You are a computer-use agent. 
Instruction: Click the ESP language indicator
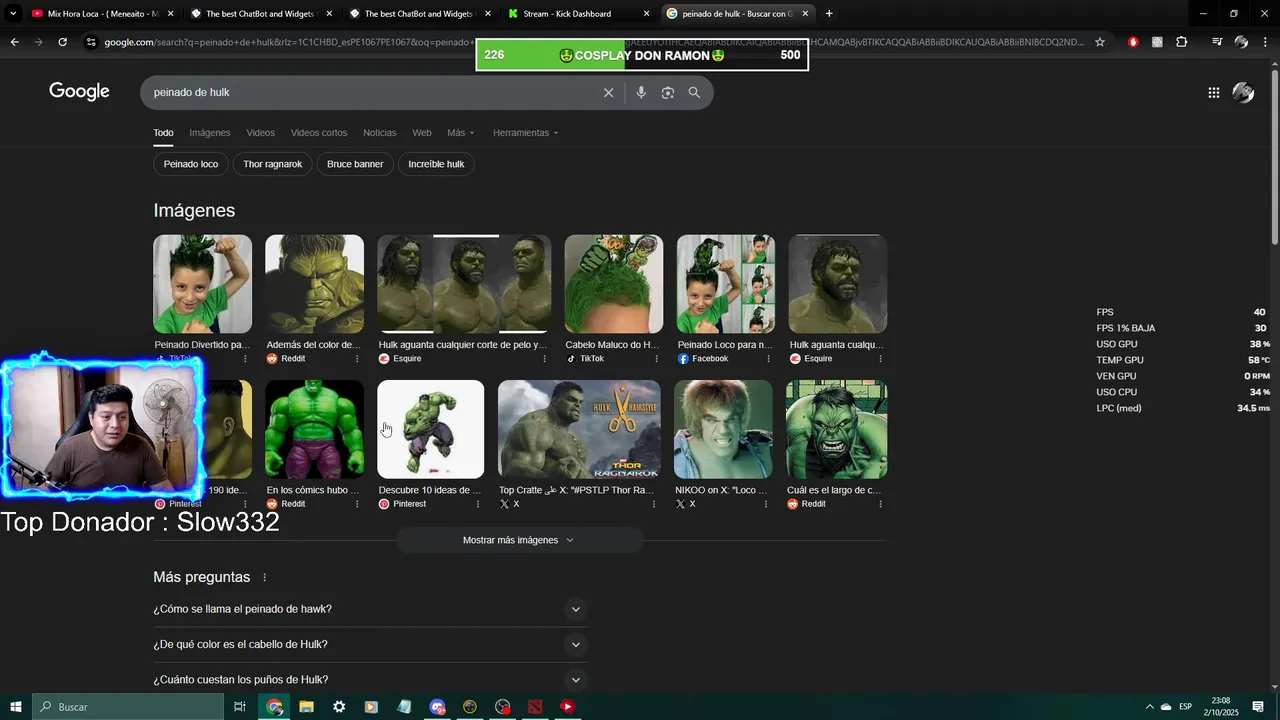(1185, 707)
